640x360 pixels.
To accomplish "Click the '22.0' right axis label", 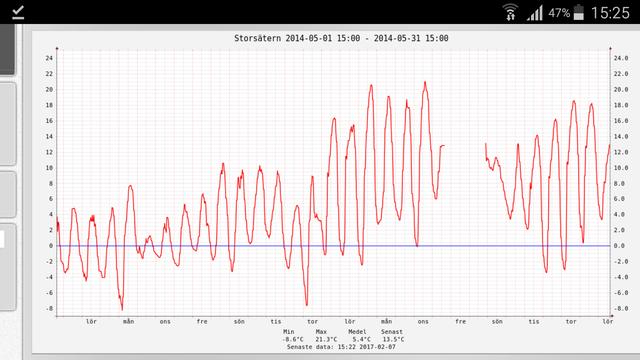I will click(x=621, y=74).
